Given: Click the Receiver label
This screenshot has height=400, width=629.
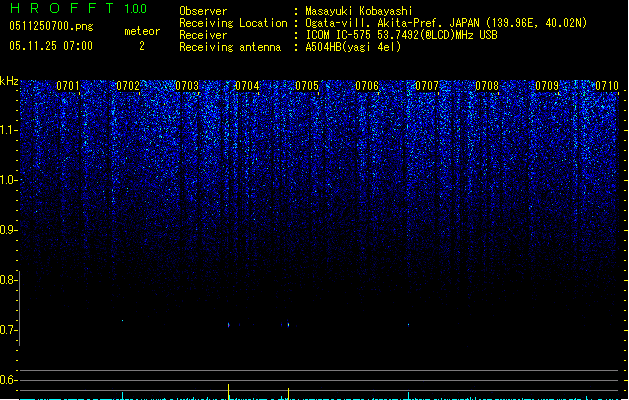Looking at the screenshot, I should pyautogui.click(x=203, y=35).
